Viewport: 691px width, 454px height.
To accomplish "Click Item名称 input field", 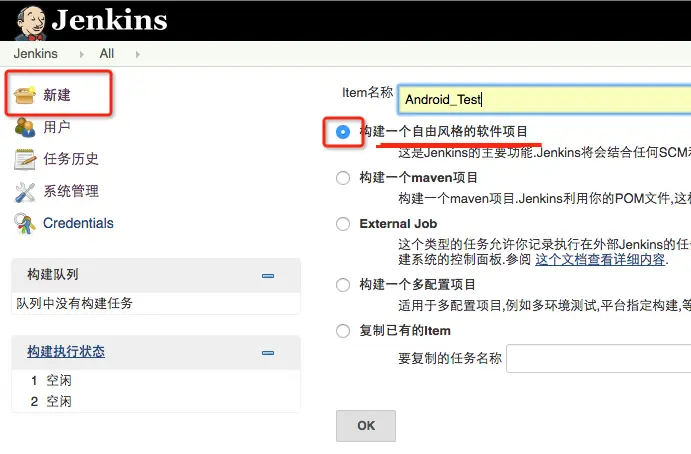I will pos(544,99).
